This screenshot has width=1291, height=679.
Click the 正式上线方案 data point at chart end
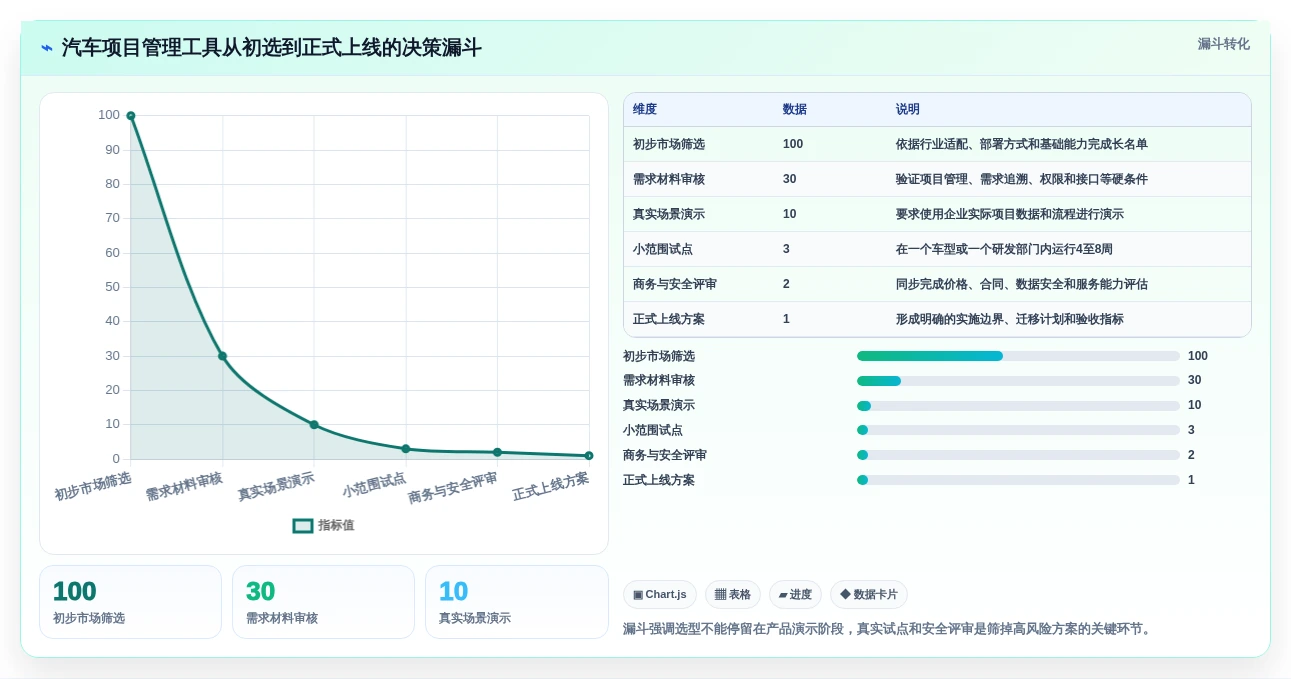point(589,456)
